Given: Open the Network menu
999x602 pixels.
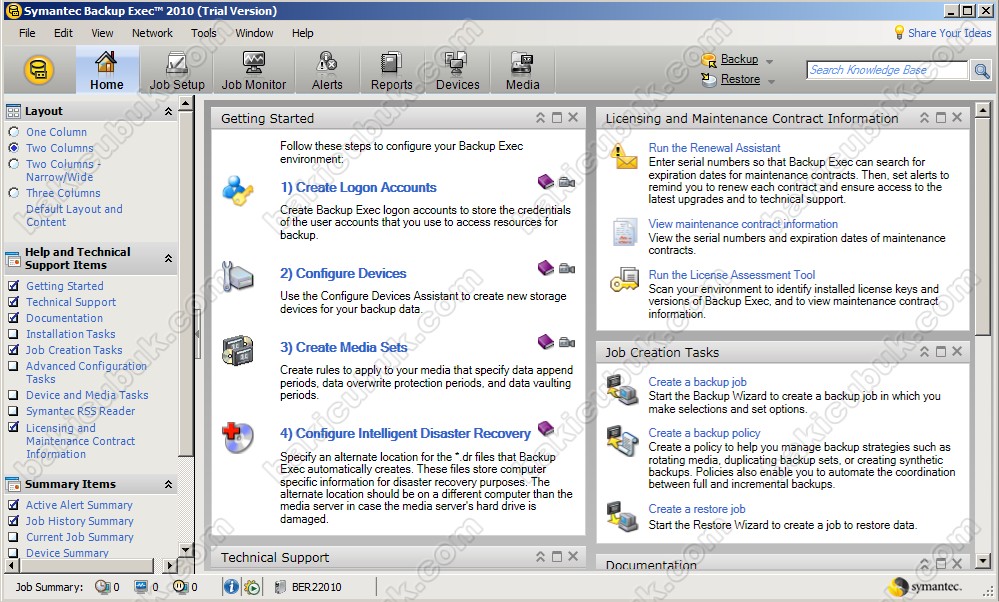Looking at the screenshot, I should click(152, 33).
